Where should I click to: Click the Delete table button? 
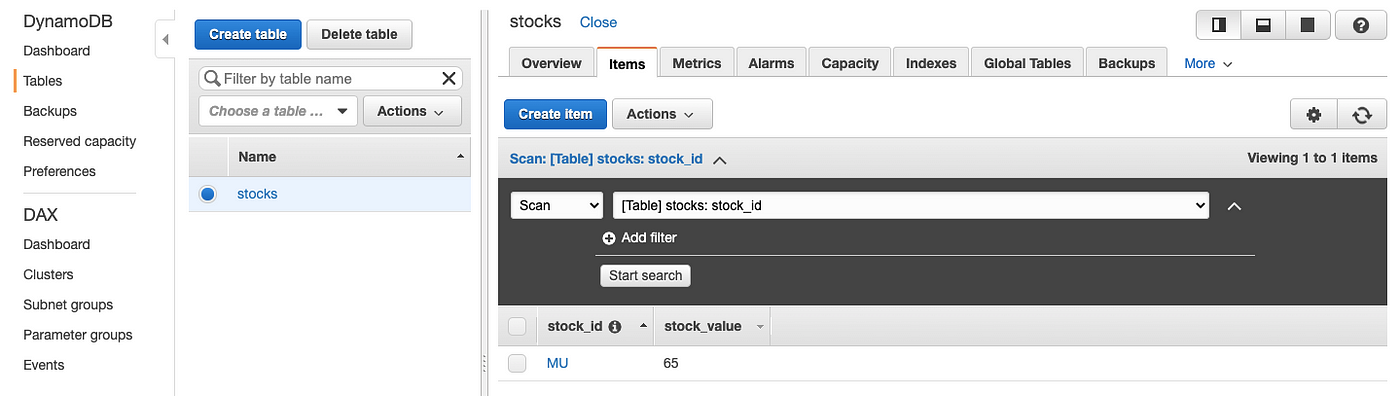click(359, 34)
